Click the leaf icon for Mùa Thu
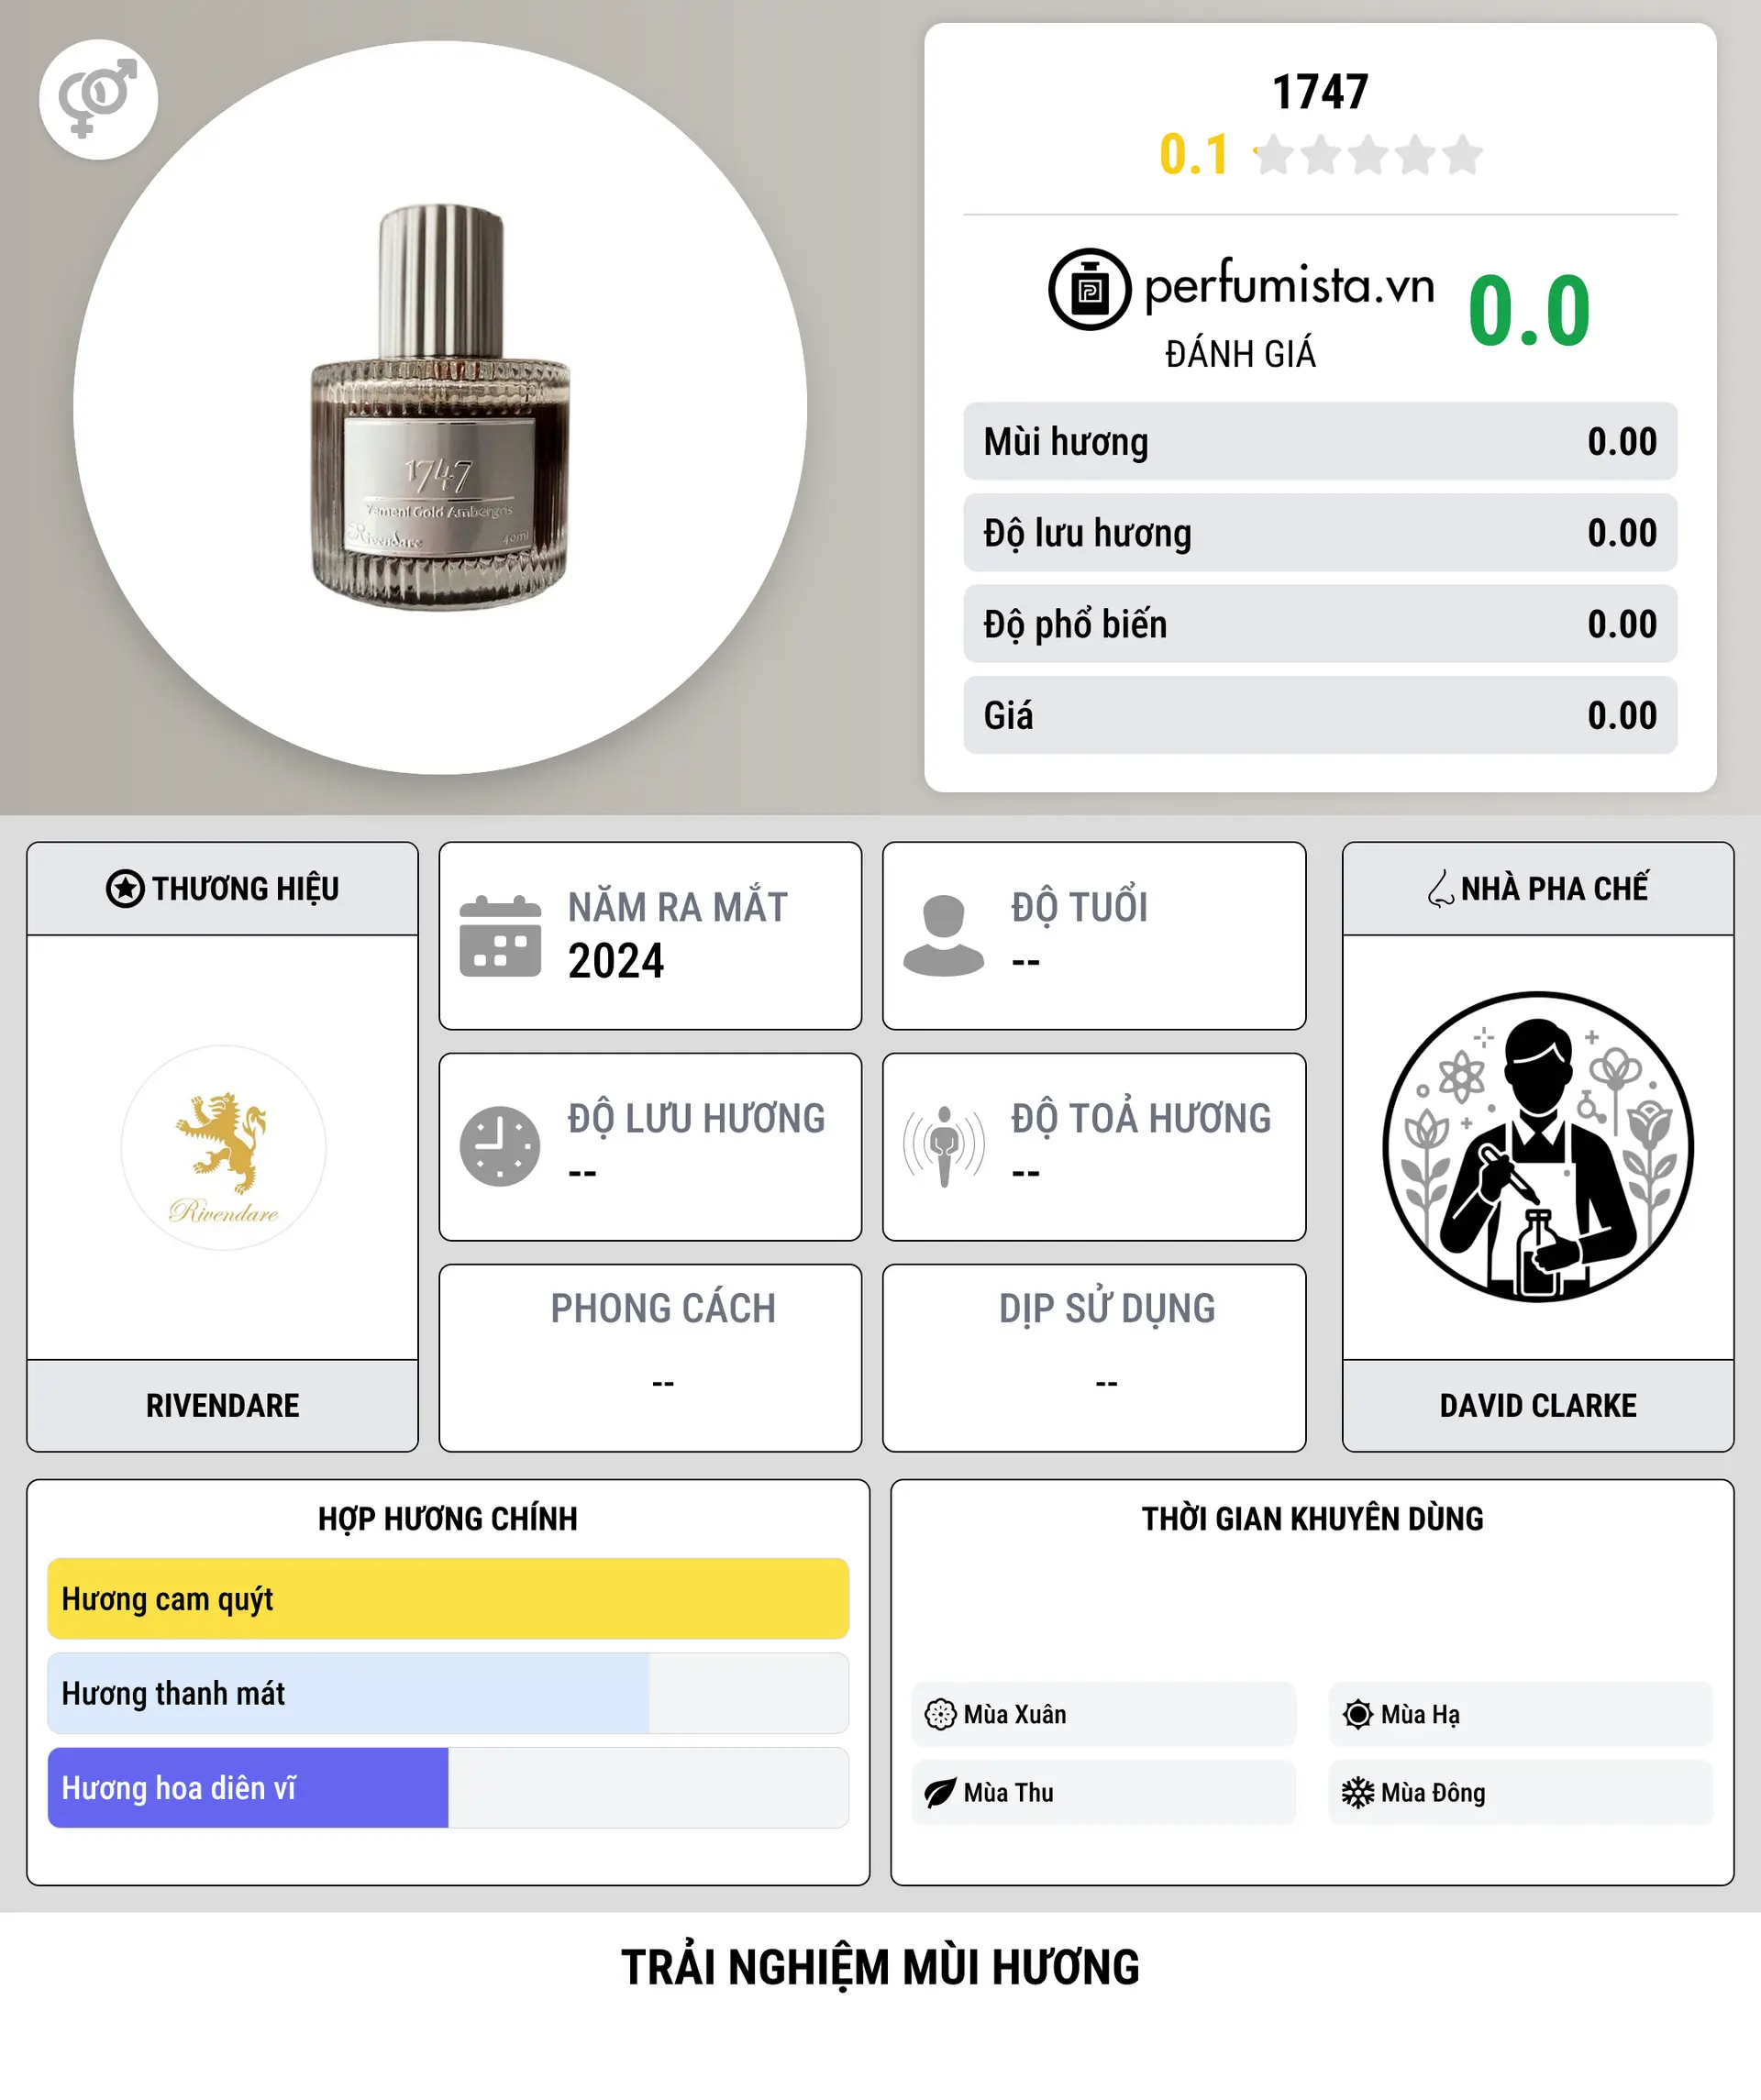 coord(940,1793)
